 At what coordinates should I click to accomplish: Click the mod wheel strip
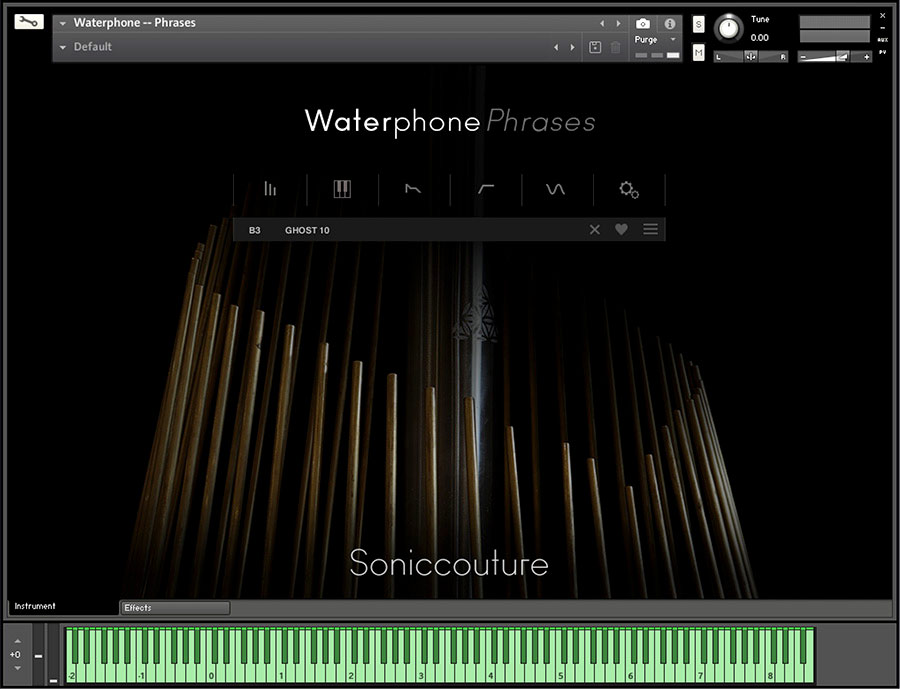tap(53, 655)
